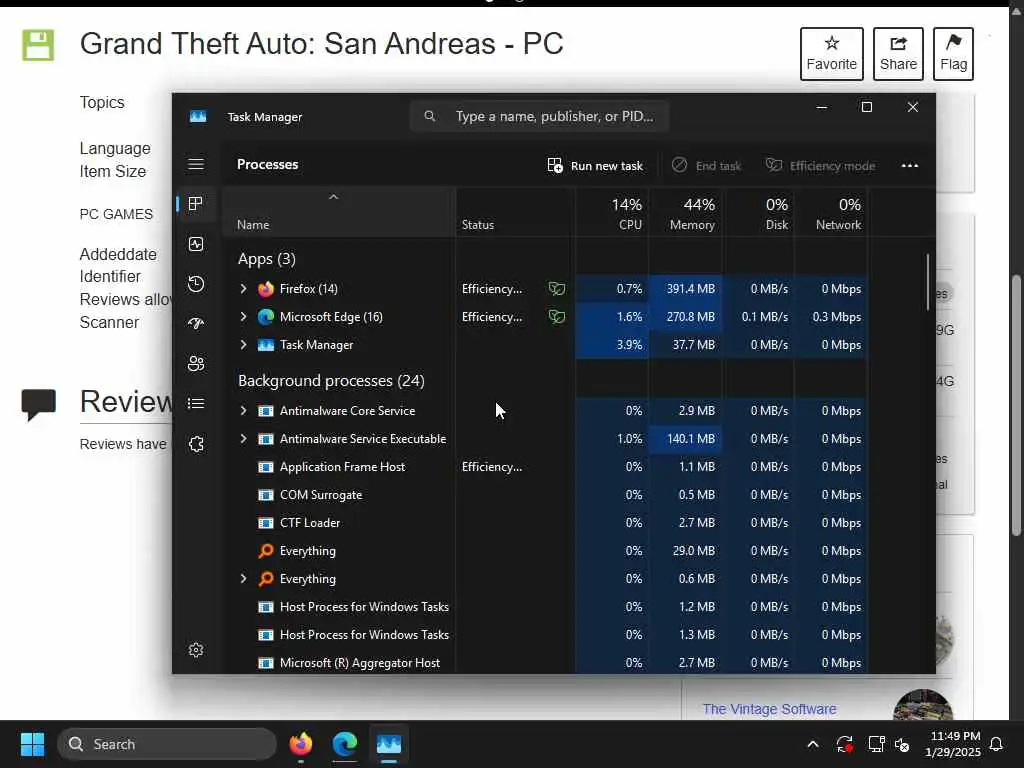Click the muted volume tray icon
The image size is (1024, 768).
pos(903,744)
